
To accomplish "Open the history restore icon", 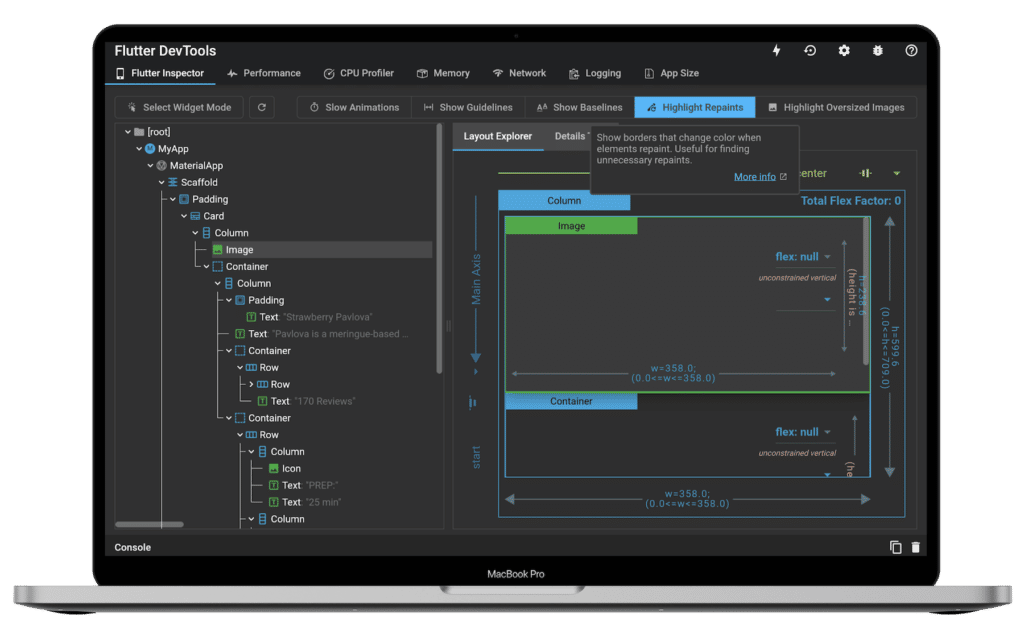I will 810,51.
